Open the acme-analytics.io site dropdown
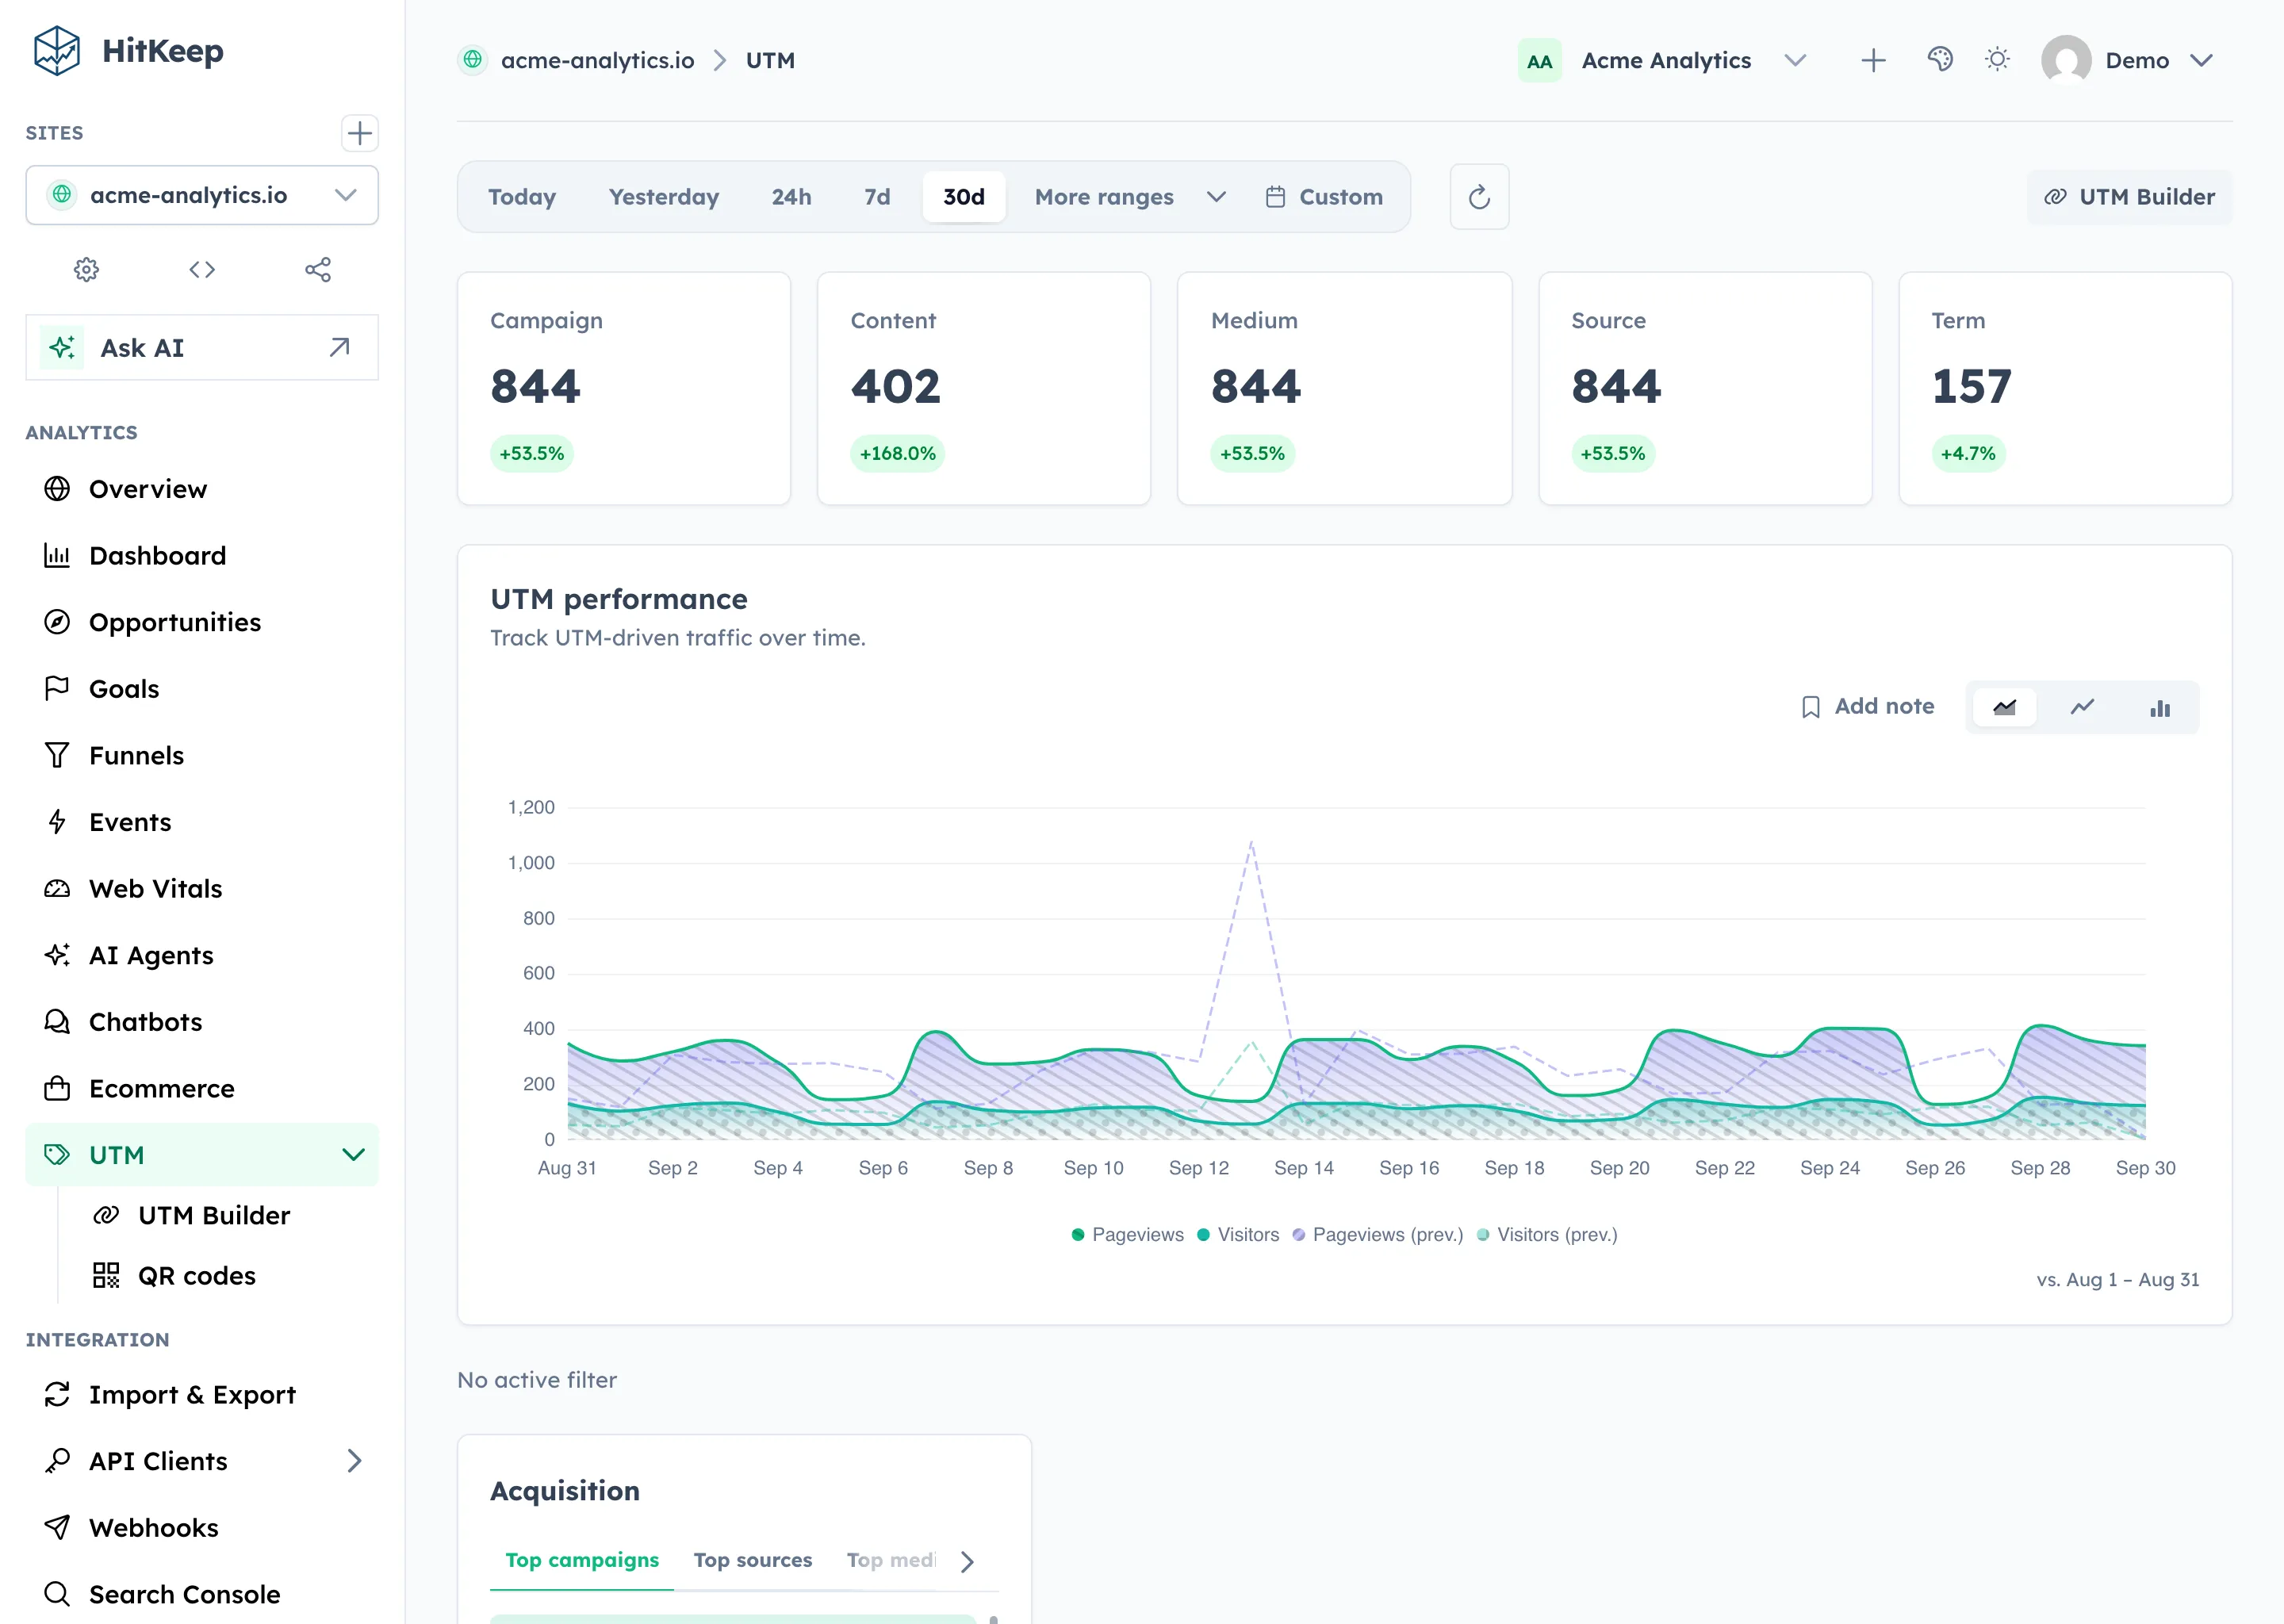Screen dimensions: 2284x1624 pyautogui.click(x=202, y=195)
